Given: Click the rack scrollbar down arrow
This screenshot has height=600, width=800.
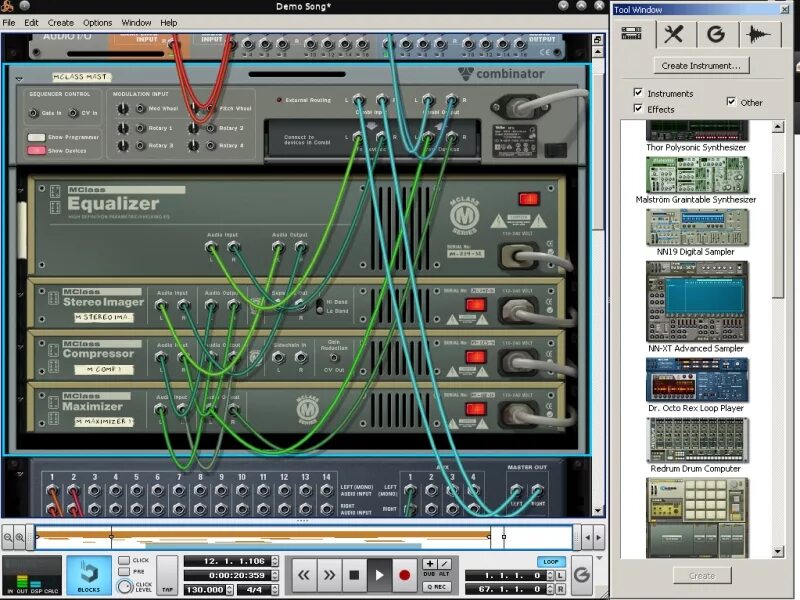Looking at the screenshot, I should (598, 511).
